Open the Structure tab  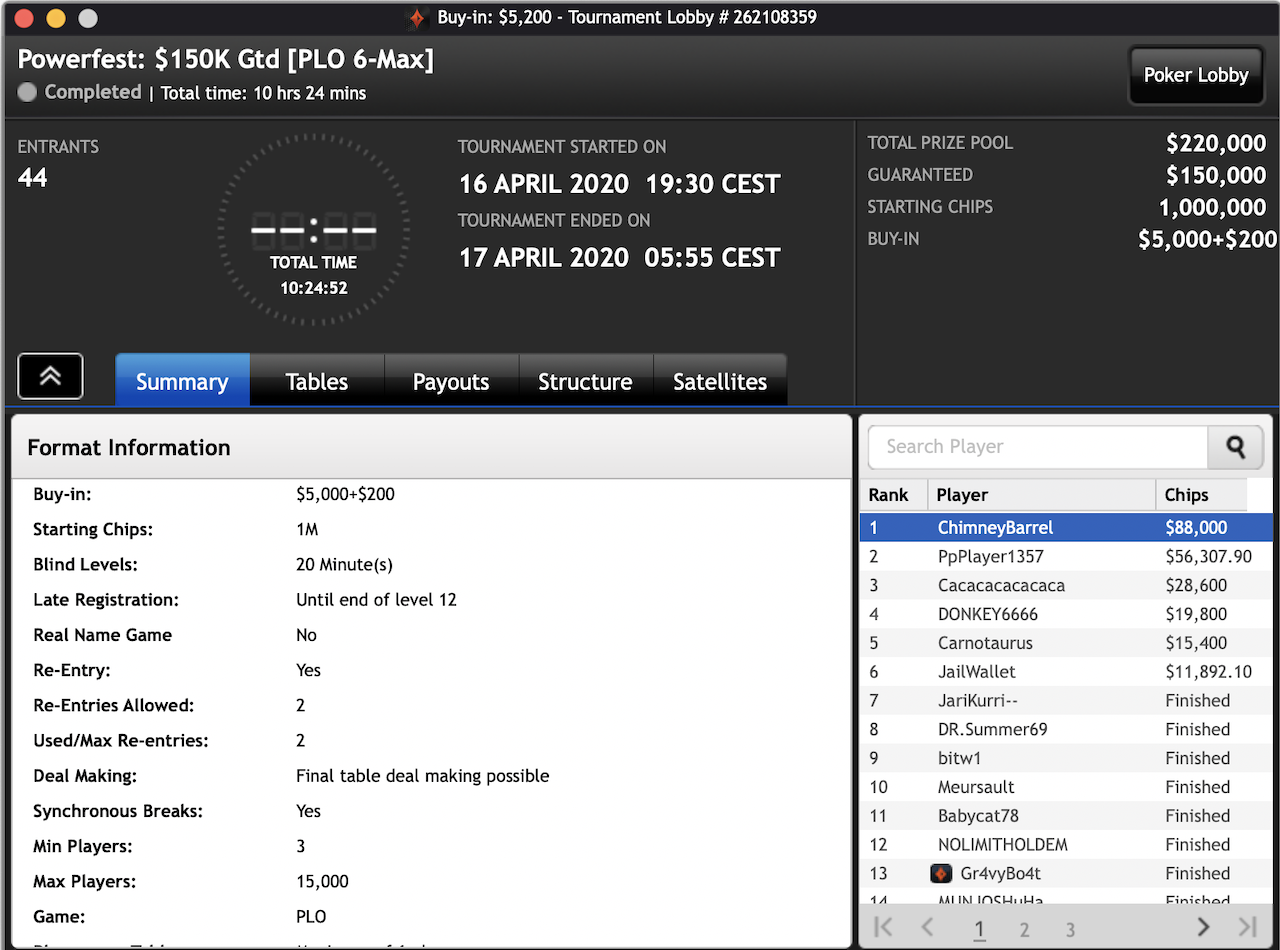click(585, 381)
